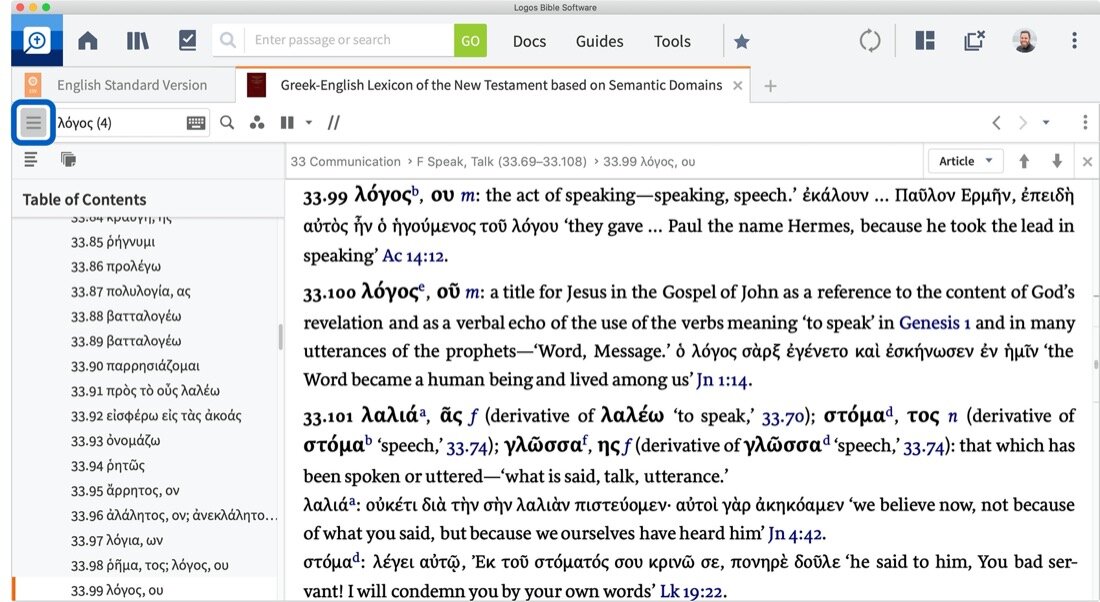
Task: Select 33.94 ῥητῶς in contents
Action: (107, 466)
